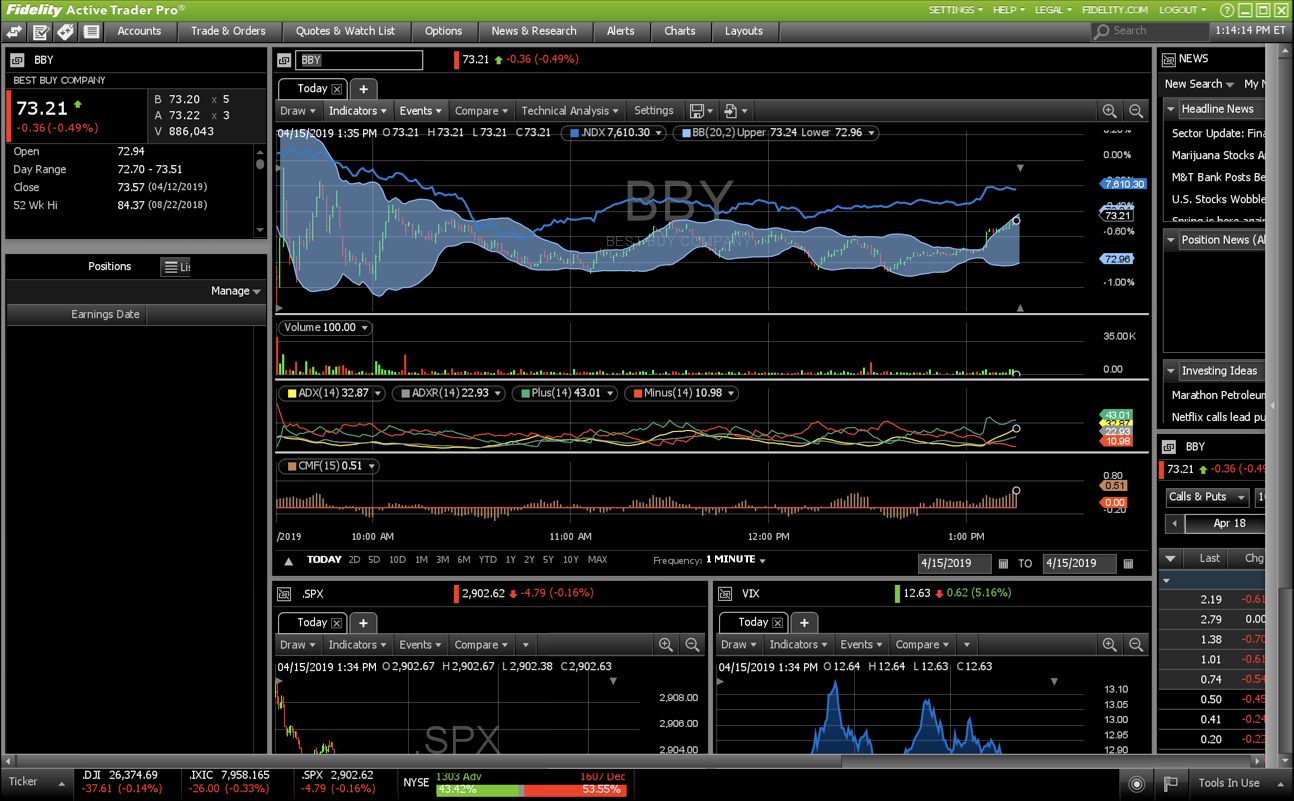Open calendar icon for chart end date

click(1128, 564)
